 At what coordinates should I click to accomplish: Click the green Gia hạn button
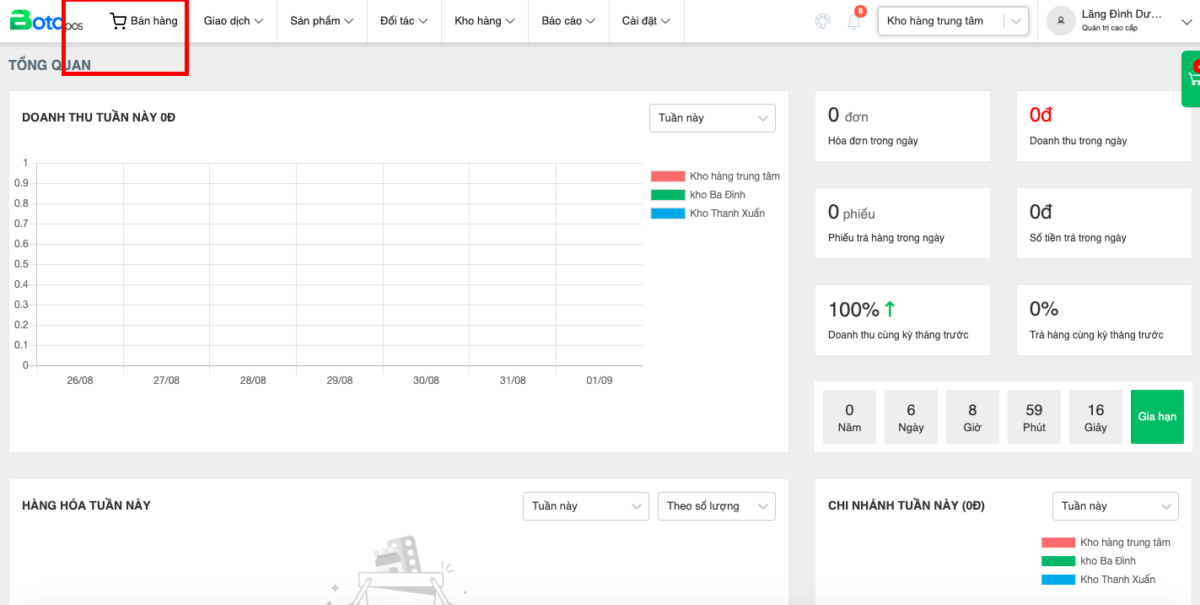point(1157,416)
